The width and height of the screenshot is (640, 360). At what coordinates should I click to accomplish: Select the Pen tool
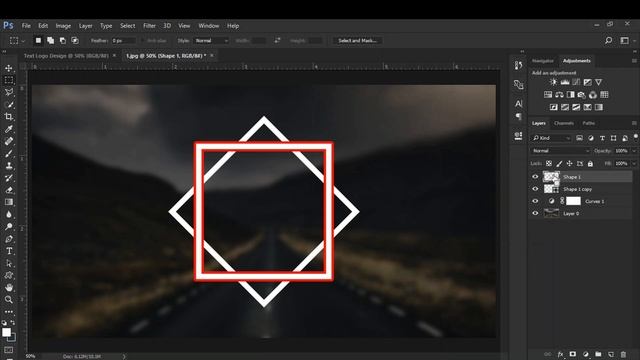click(x=9, y=239)
